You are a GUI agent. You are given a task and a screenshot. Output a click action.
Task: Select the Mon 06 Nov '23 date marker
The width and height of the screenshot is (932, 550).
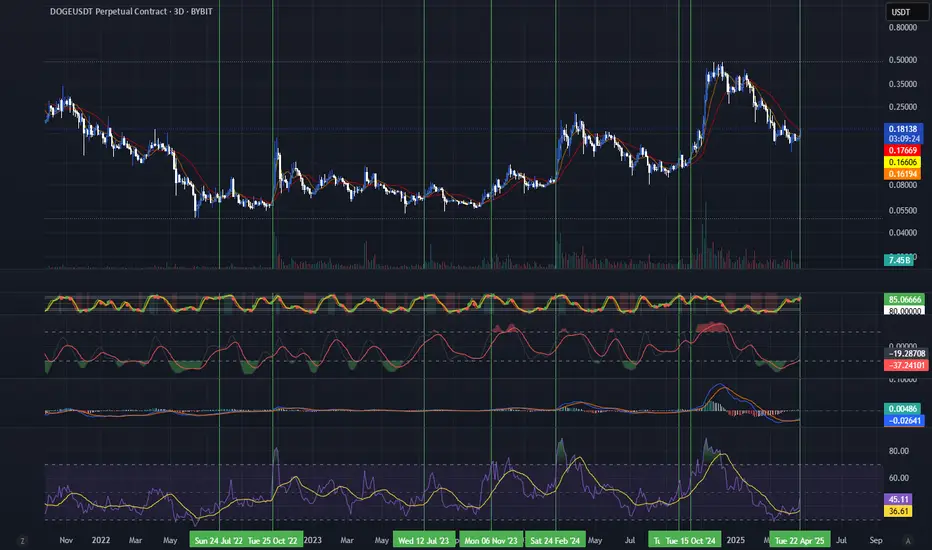coord(491,540)
